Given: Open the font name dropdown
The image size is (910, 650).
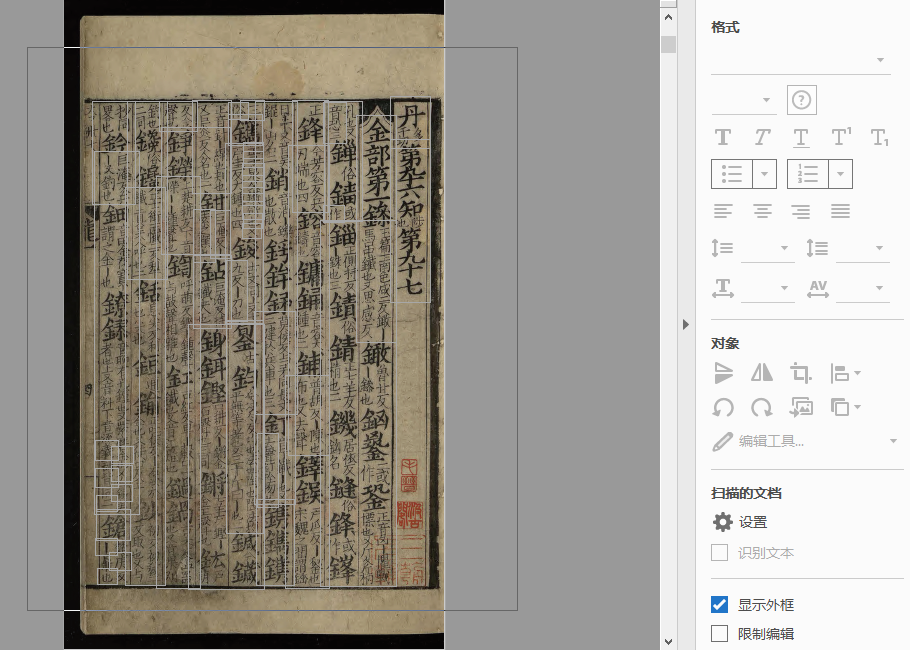Looking at the screenshot, I should pyautogui.click(x=881, y=60).
